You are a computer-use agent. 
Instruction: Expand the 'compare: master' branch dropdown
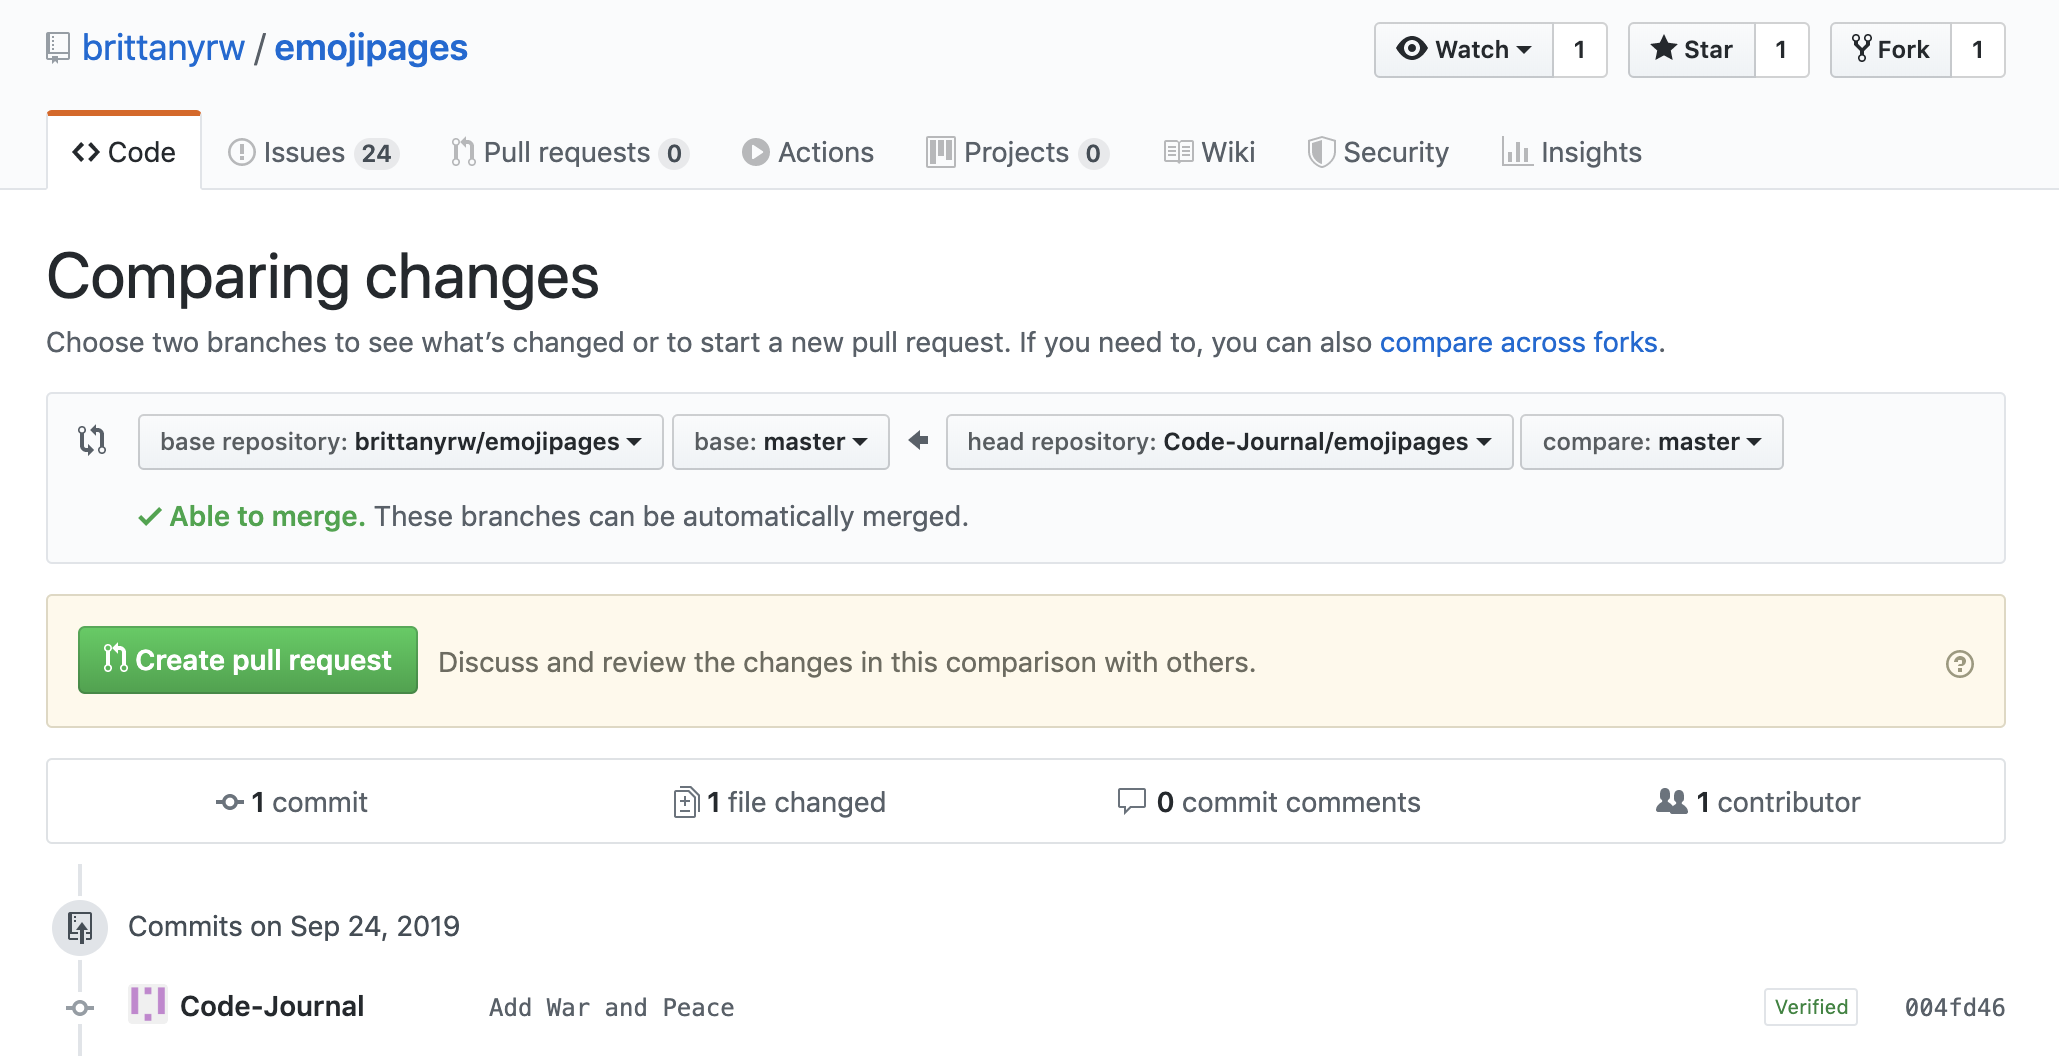point(1652,442)
